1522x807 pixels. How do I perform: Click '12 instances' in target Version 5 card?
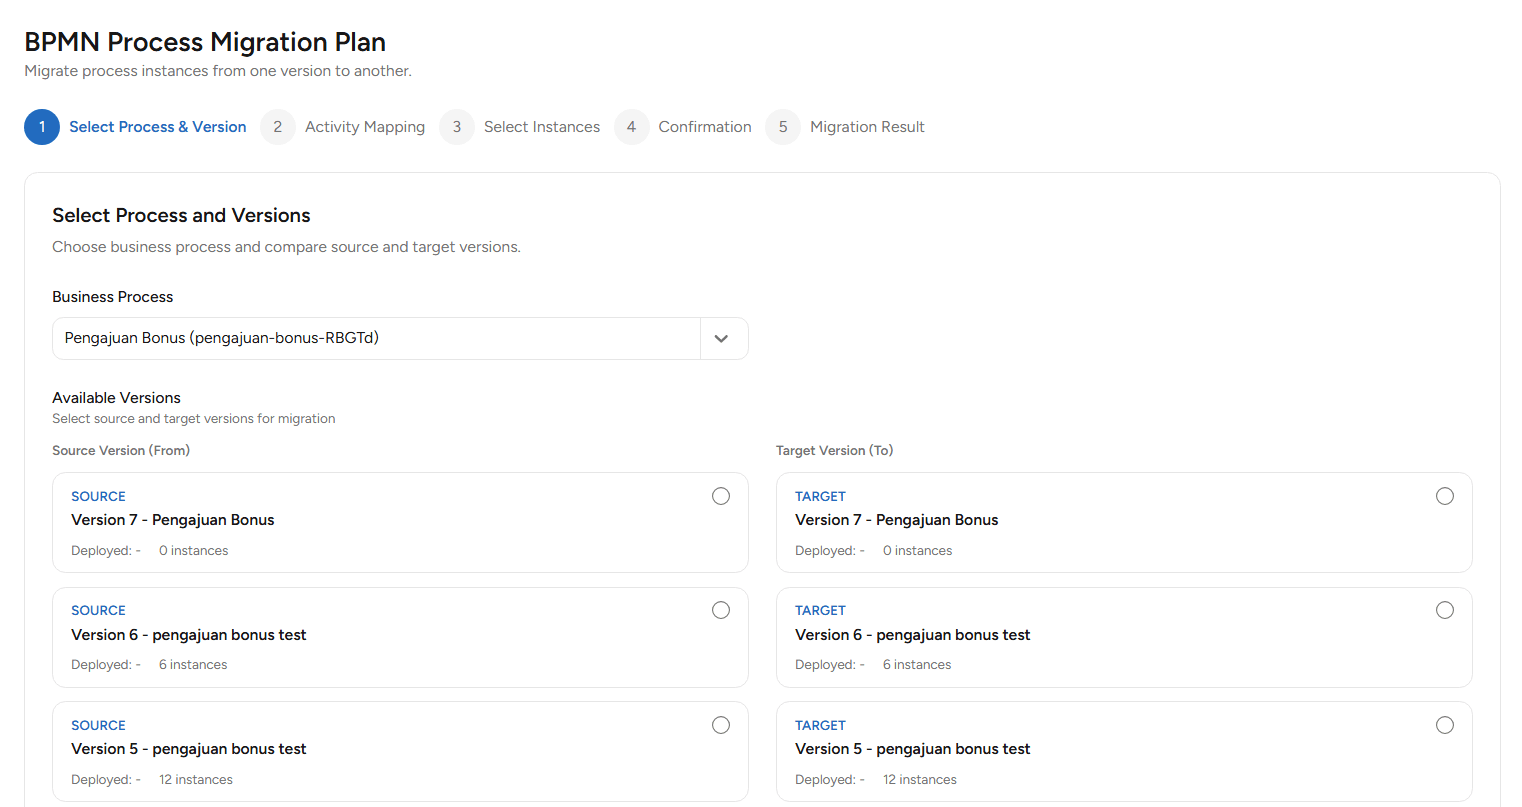point(920,780)
